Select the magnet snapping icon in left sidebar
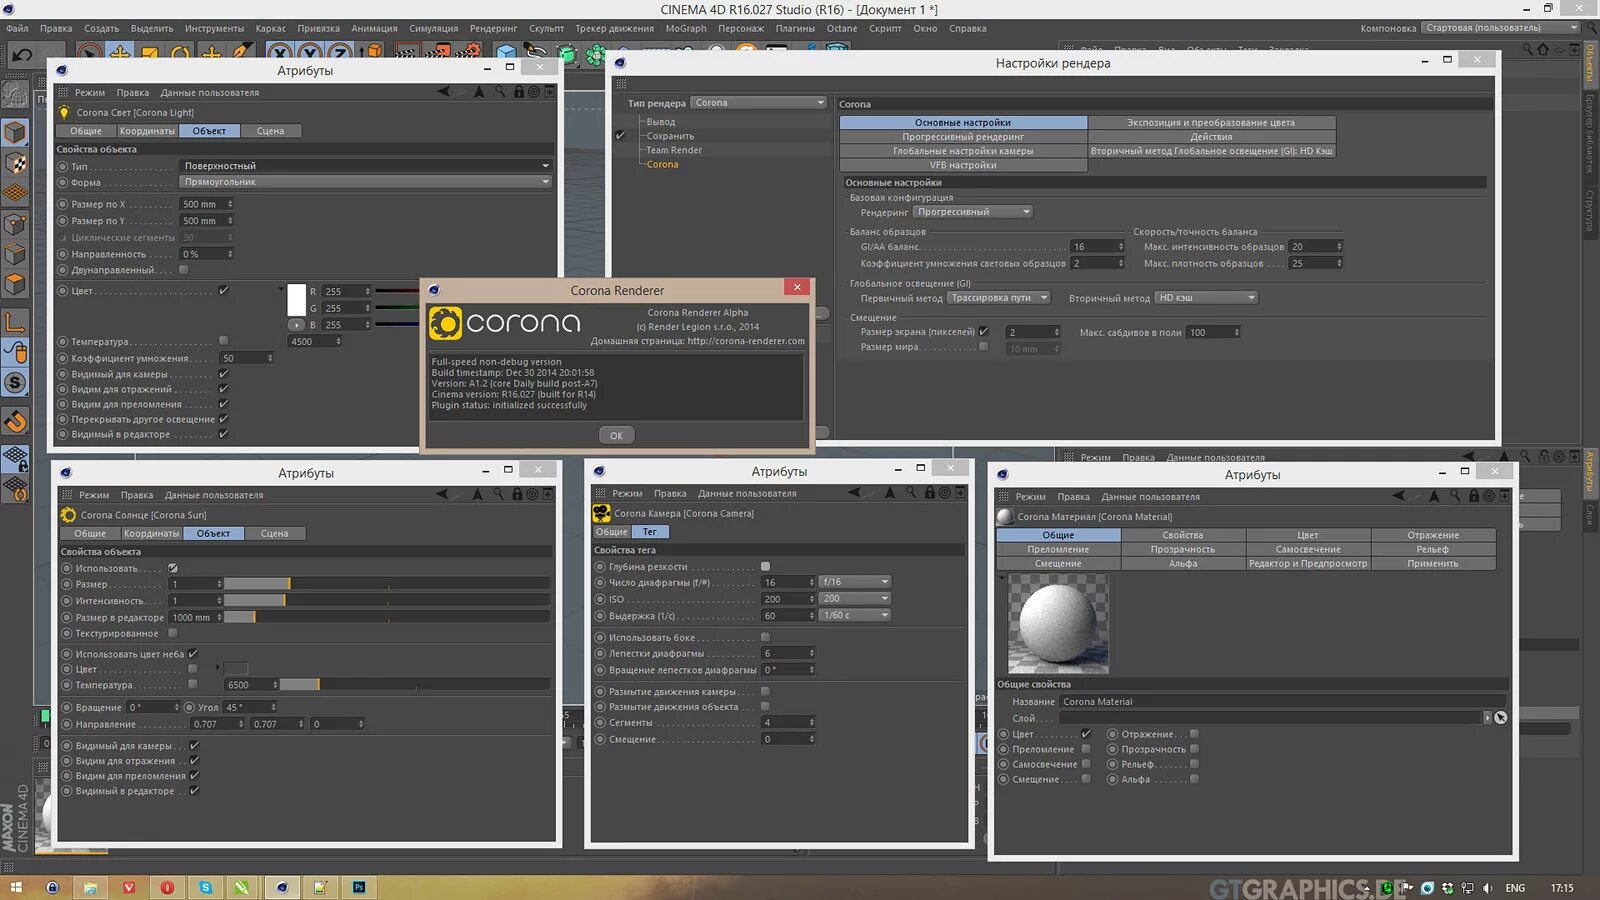1600x900 pixels. point(15,421)
